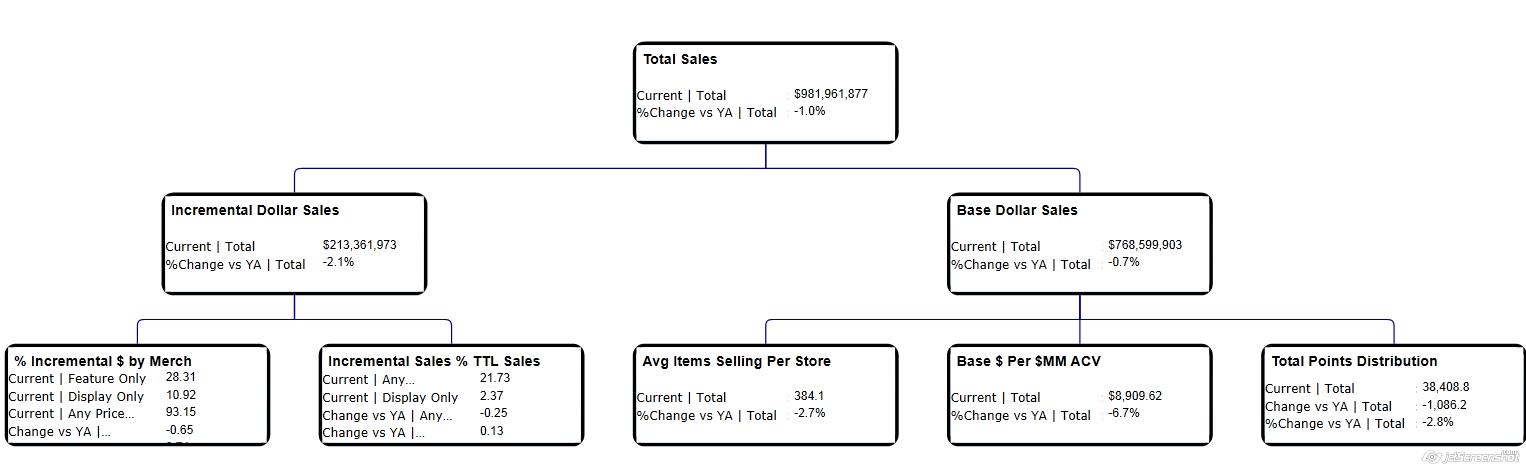Image resolution: width=1526 pixels, height=469 pixels.
Task: Select Avg Items Selling Per Store heading
Action: (736, 361)
